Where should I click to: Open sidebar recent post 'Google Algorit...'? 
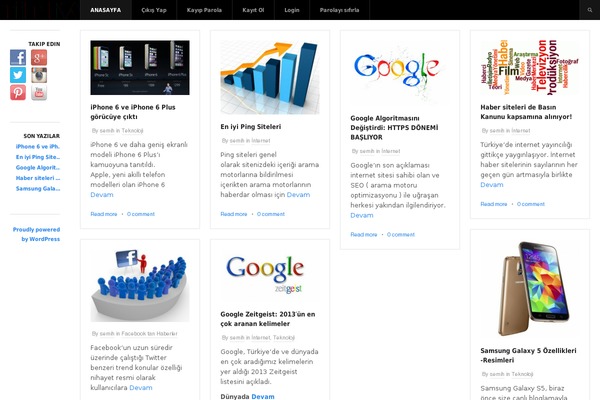pyautogui.click(x=38, y=168)
